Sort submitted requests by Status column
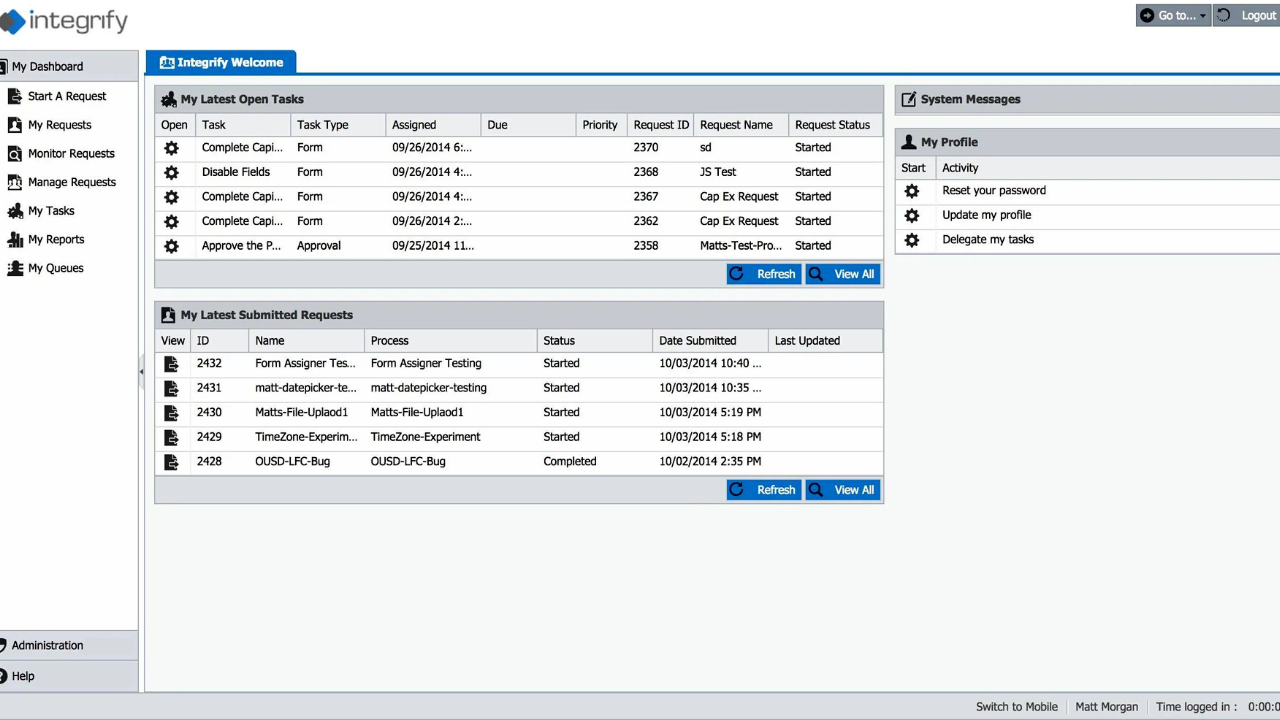Image resolution: width=1280 pixels, height=720 pixels. (595, 341)
